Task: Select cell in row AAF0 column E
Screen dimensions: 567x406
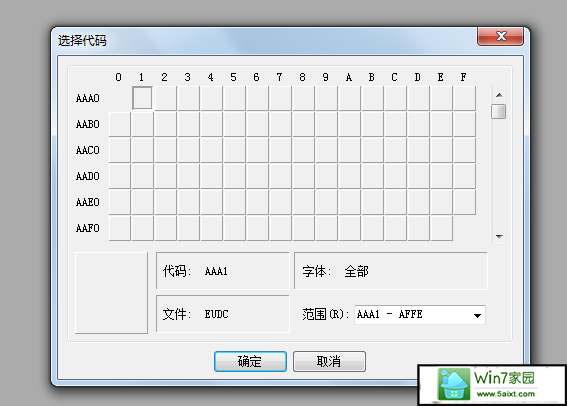Action: [x=441, y=228]
